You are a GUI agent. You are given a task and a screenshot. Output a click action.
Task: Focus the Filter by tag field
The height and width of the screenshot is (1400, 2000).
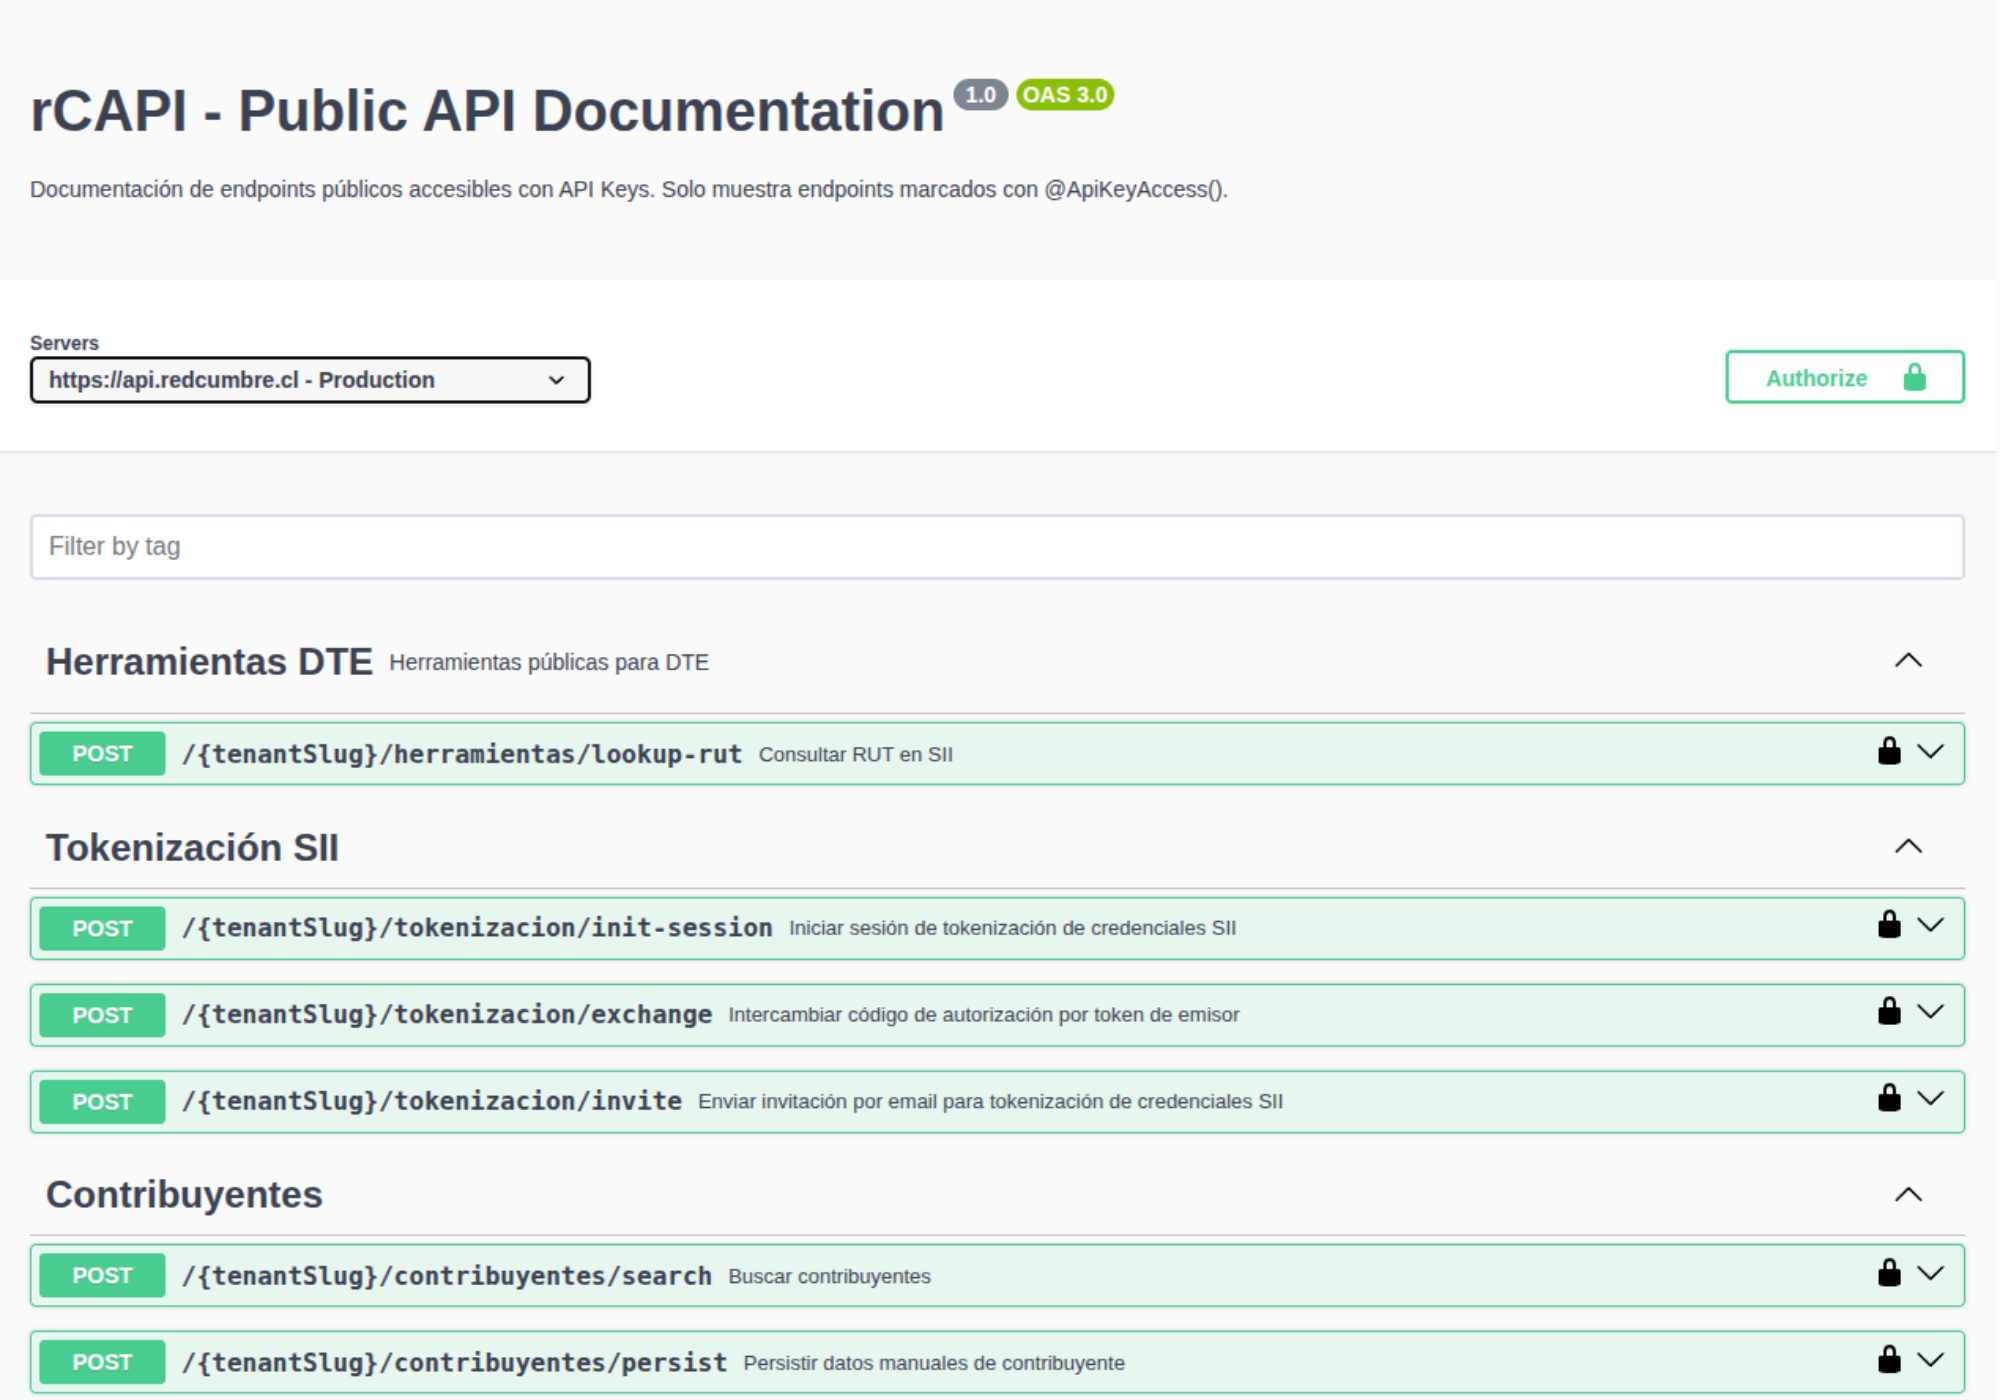click(997, 547)
